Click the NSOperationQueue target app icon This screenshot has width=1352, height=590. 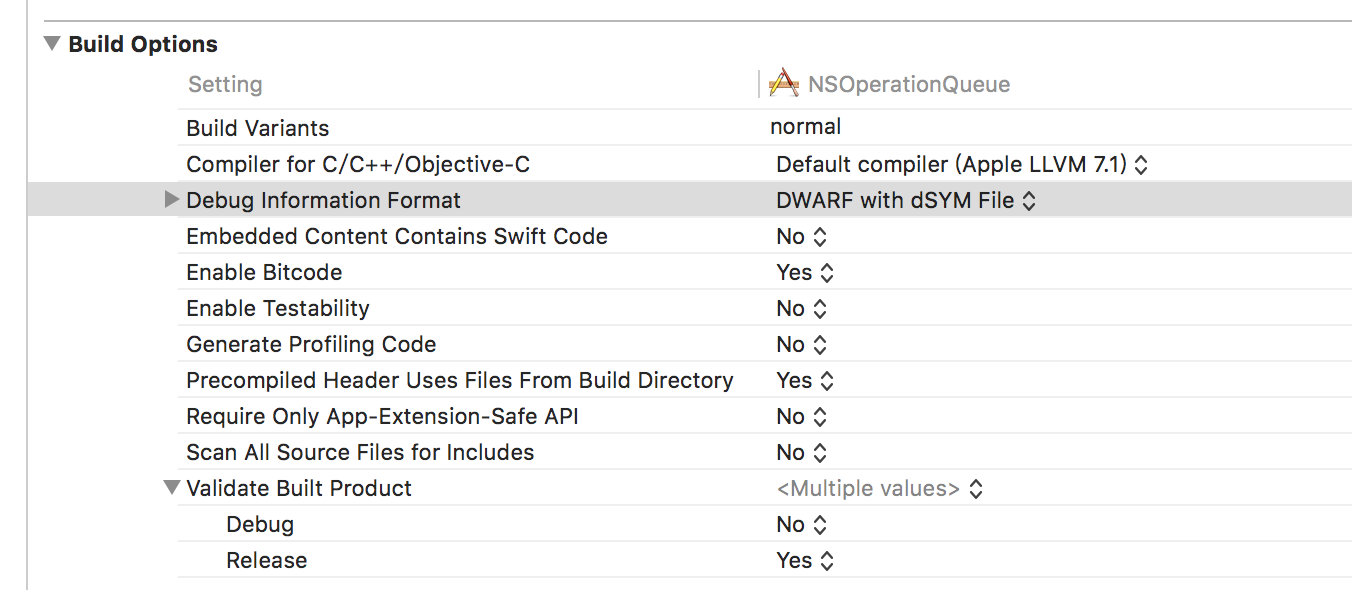click(784, 84)
